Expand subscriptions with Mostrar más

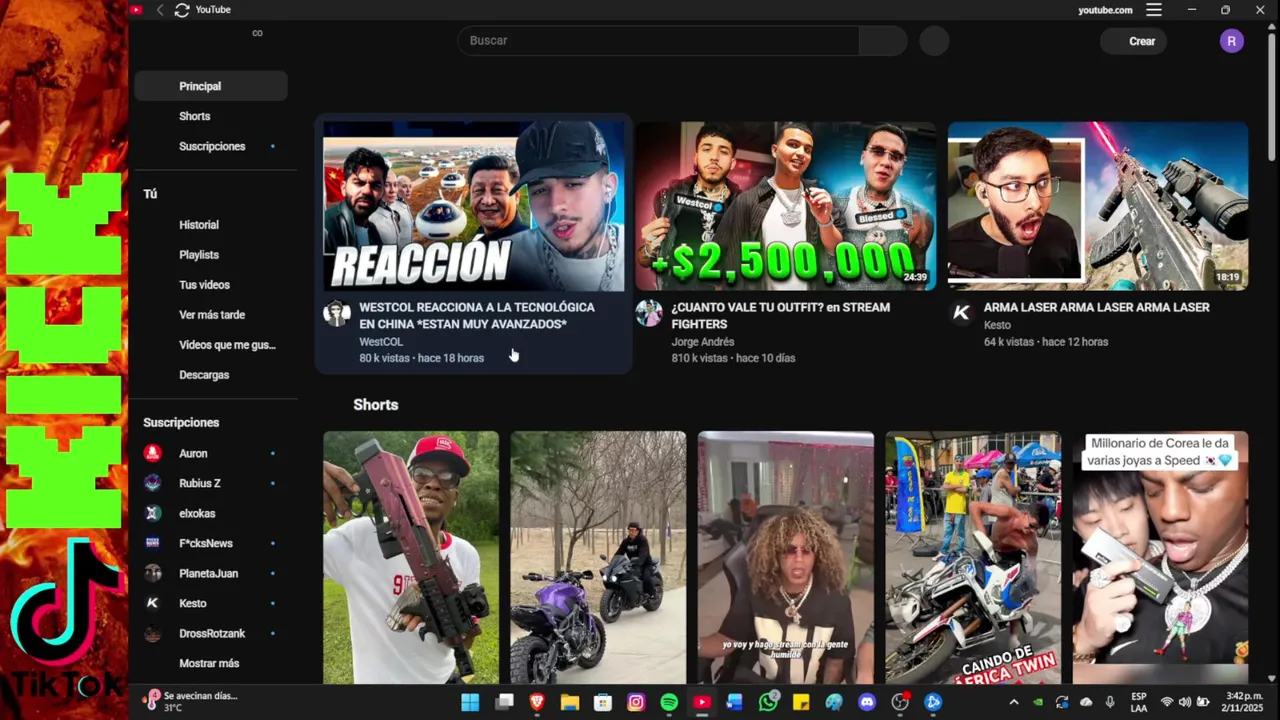tap(209, 663)
